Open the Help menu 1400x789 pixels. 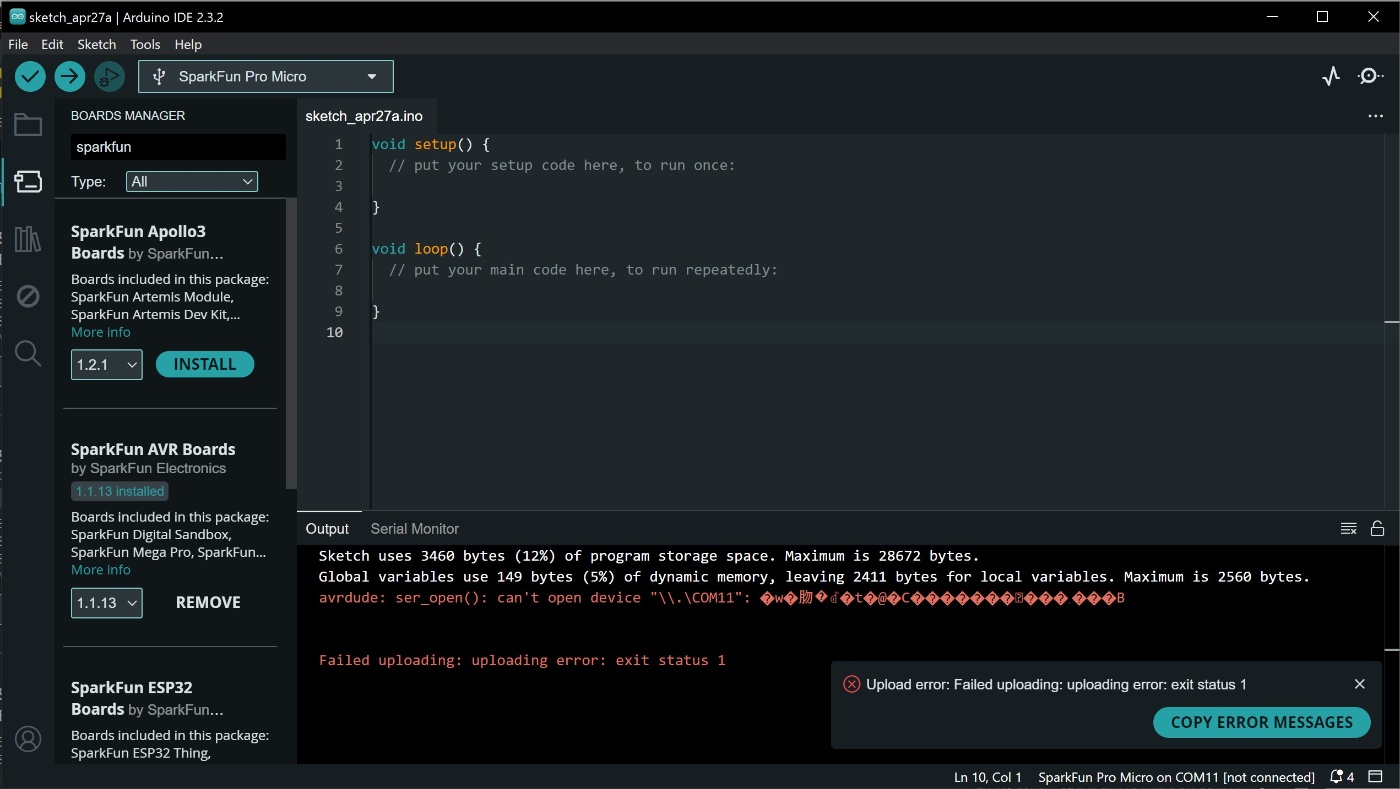188,44
